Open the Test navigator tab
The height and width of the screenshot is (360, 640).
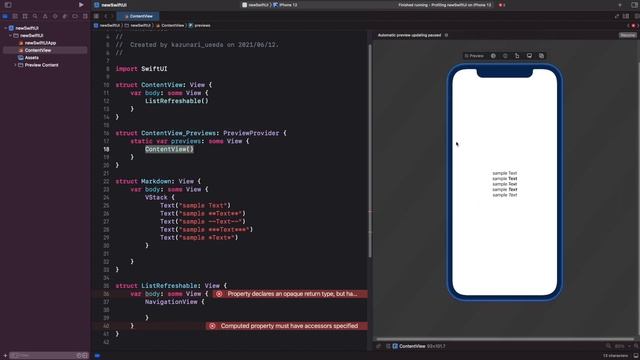pos(55,16)
